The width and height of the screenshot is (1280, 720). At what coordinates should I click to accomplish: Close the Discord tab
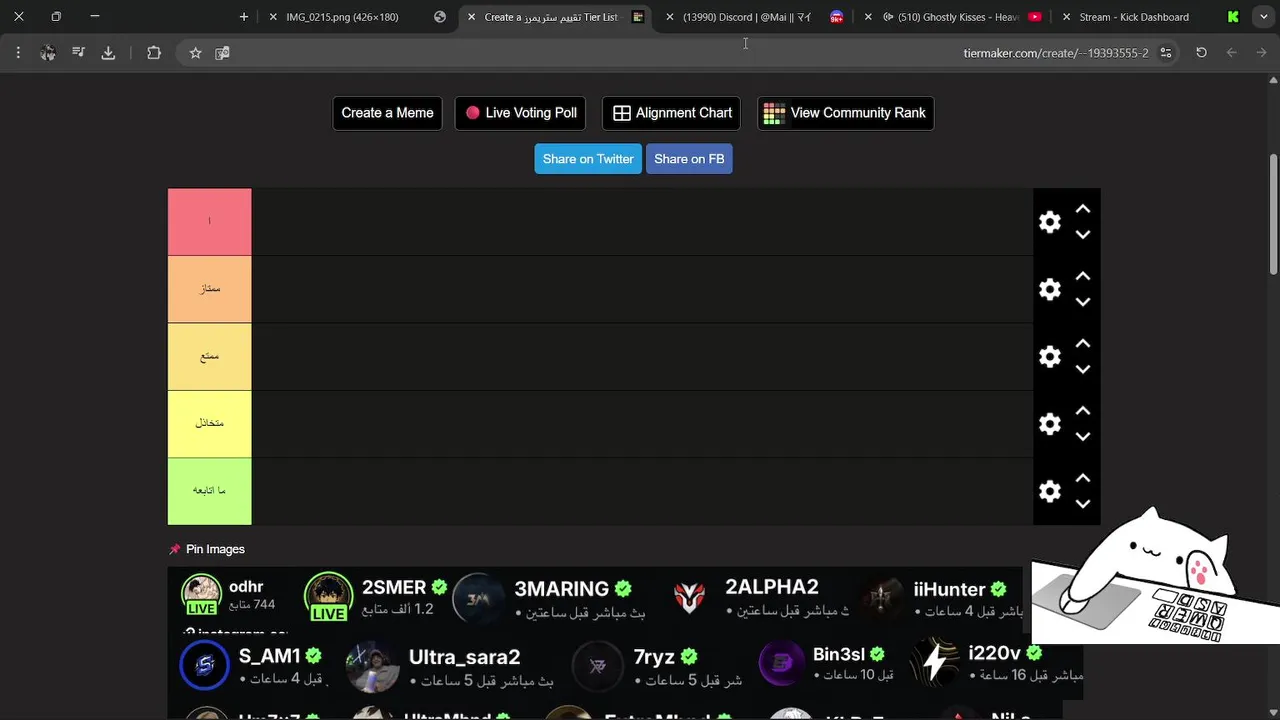point(670,17)
